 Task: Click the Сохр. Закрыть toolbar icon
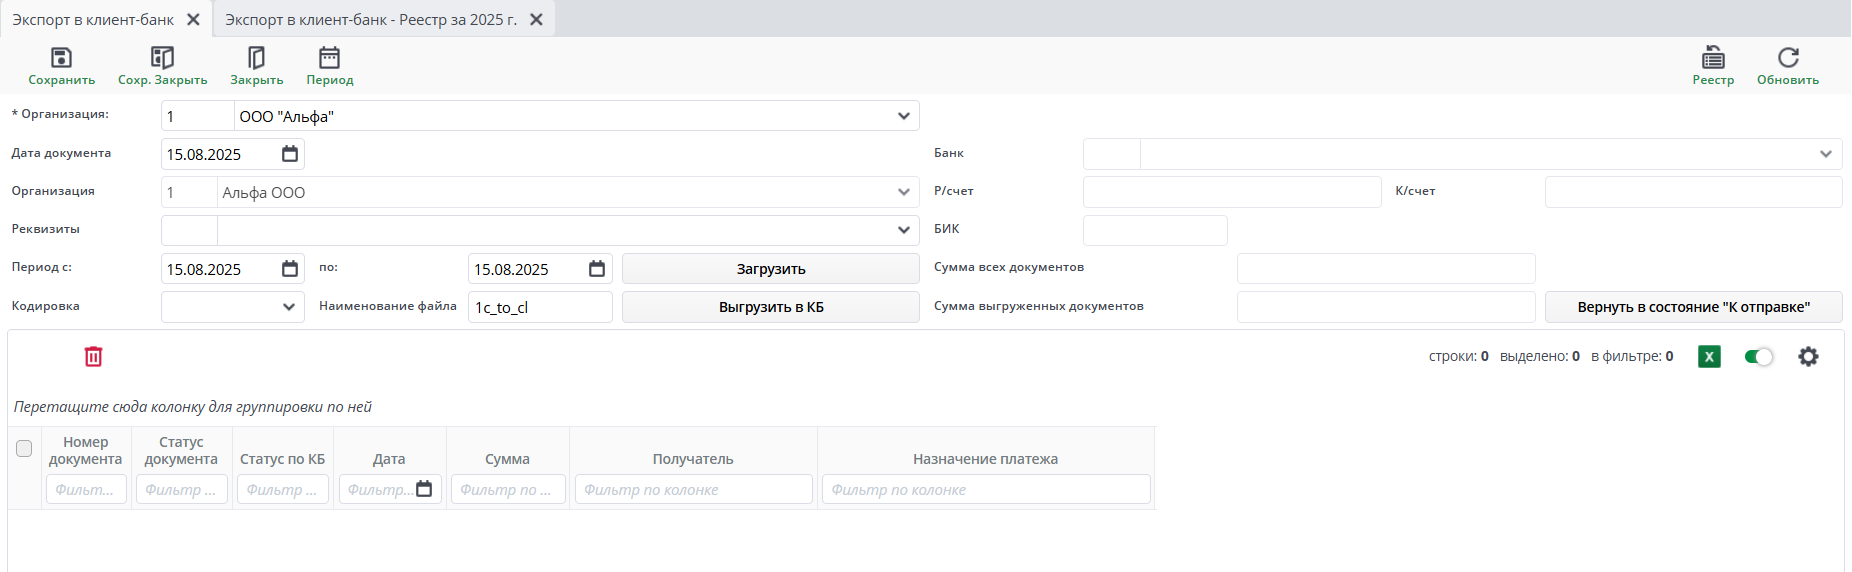(x=162, y=58)
